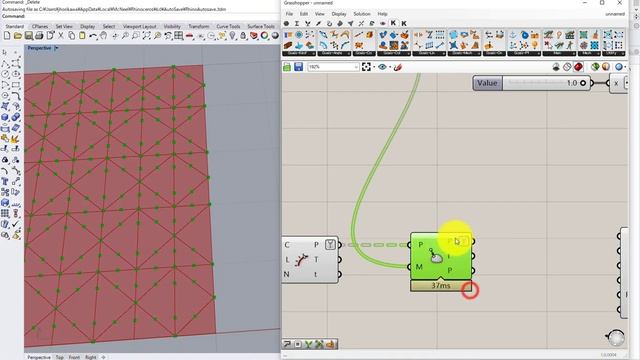
Task: Save the Rhino model with the floppy icon
Action: (29, 36)
